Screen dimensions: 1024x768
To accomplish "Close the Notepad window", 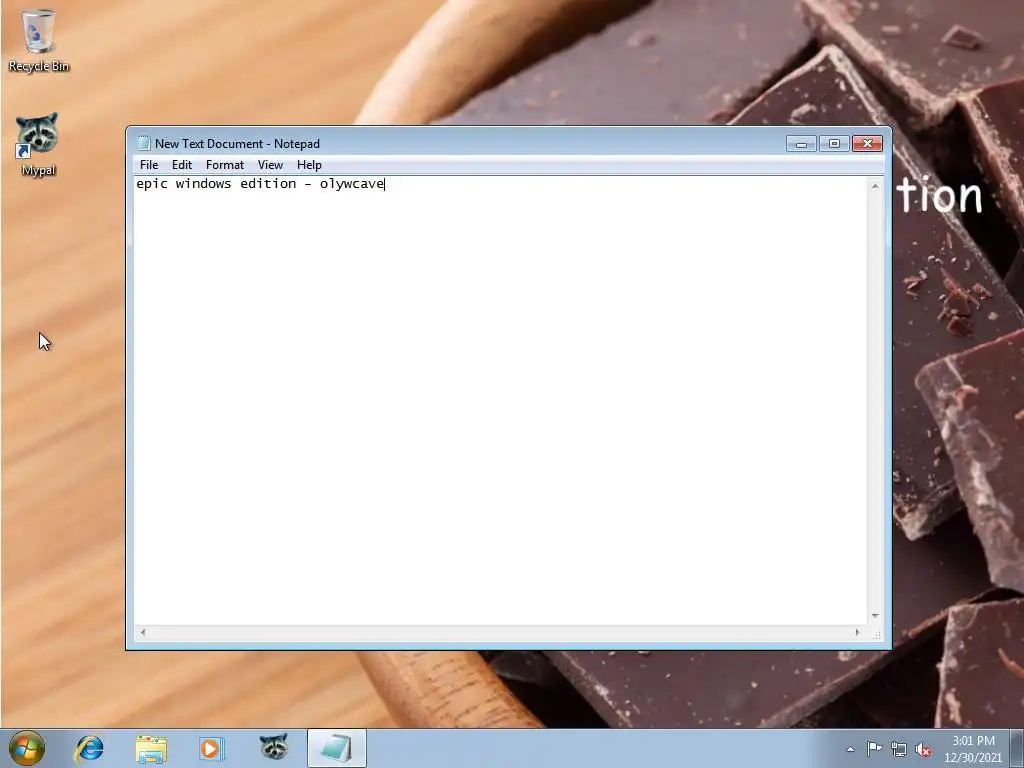I will tap(867, 144).
